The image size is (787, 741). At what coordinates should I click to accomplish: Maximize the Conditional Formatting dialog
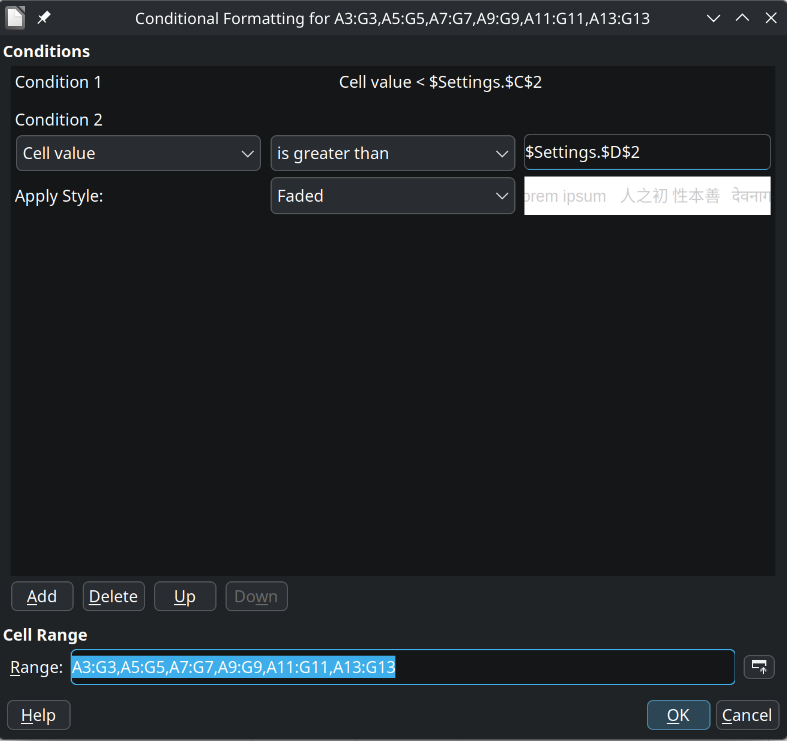coord(742,18)
